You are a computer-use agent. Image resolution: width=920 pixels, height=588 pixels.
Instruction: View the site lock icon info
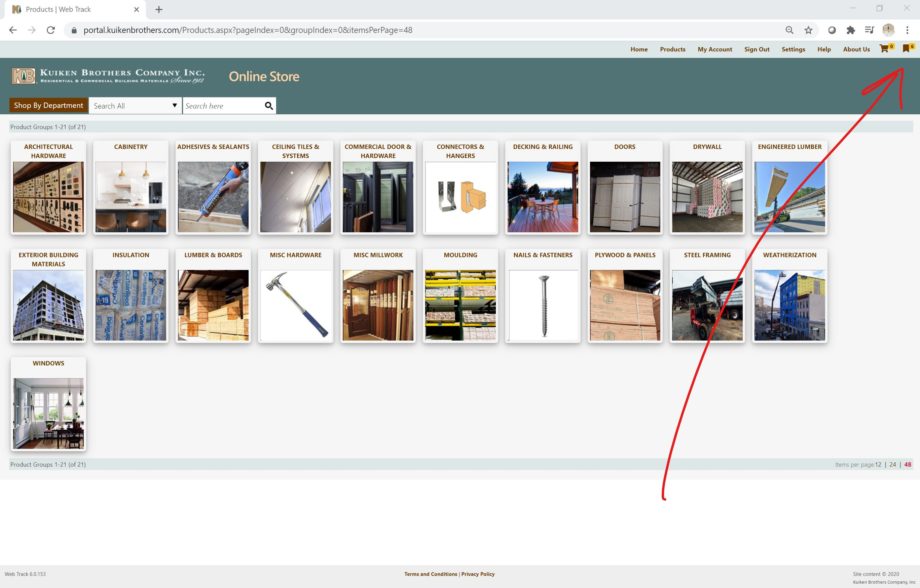click(x=73, y=30)
